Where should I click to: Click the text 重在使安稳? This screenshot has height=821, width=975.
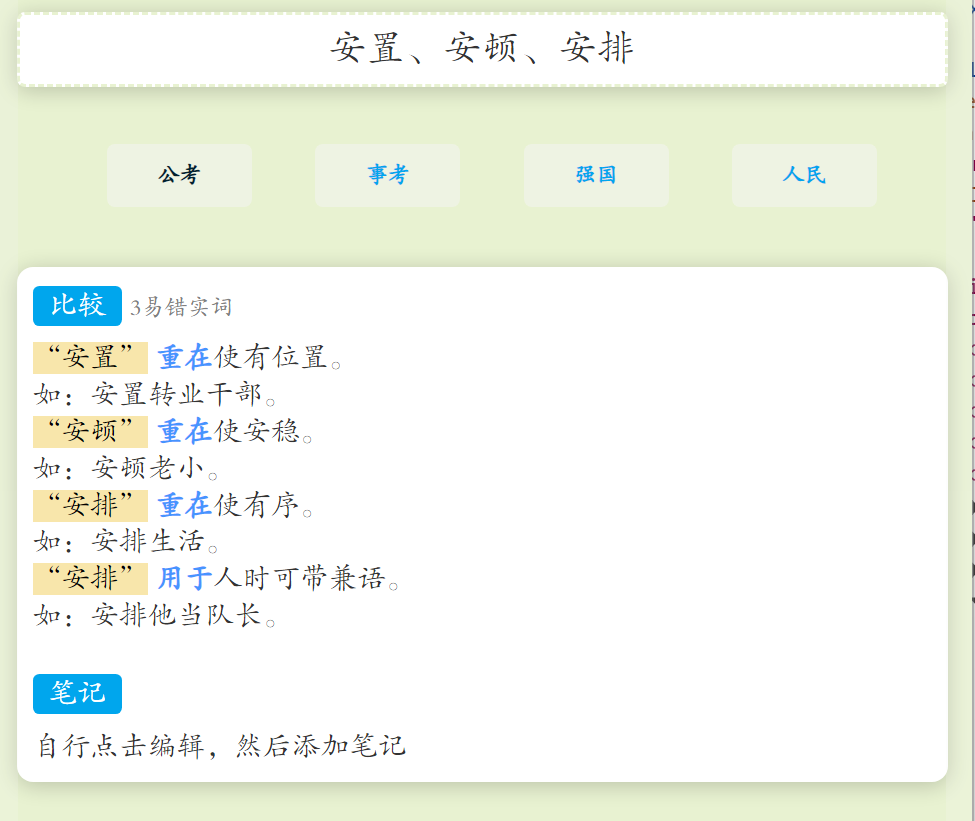(234, 432)
